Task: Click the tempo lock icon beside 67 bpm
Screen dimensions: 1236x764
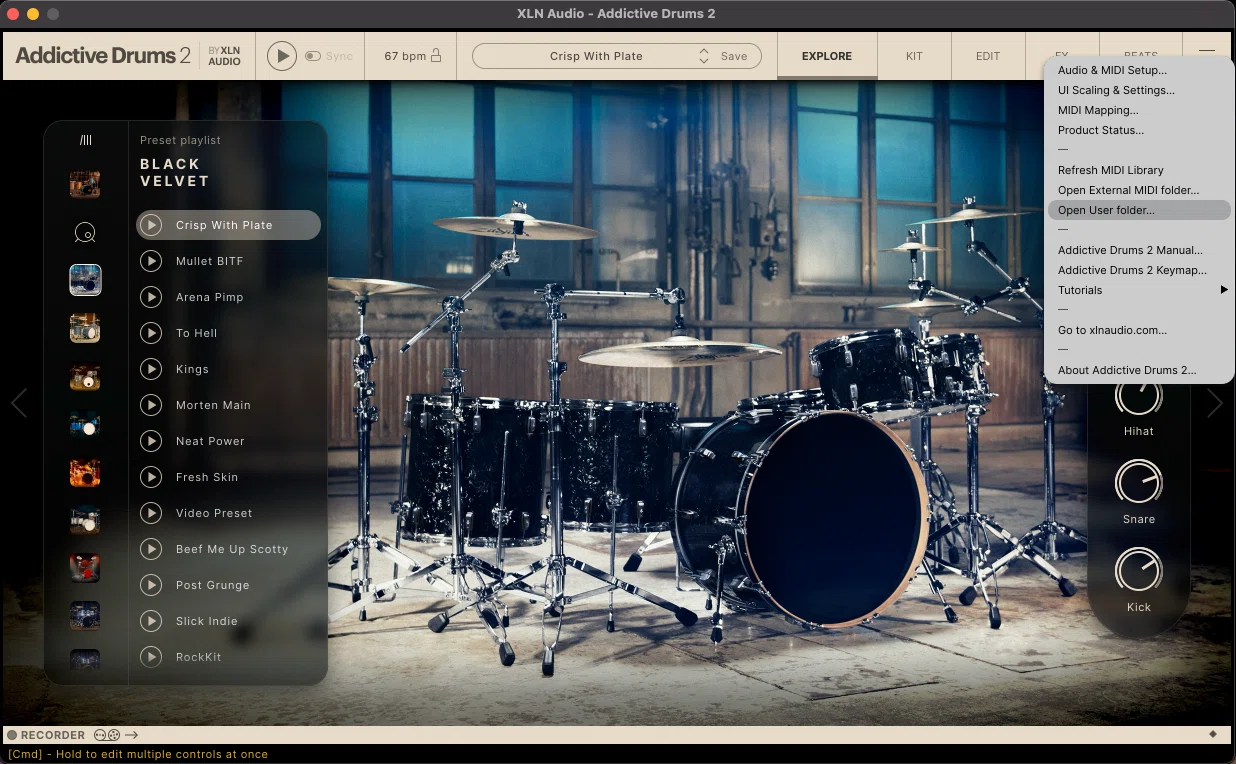Action: pyautogui.click(x=436, y=56)
